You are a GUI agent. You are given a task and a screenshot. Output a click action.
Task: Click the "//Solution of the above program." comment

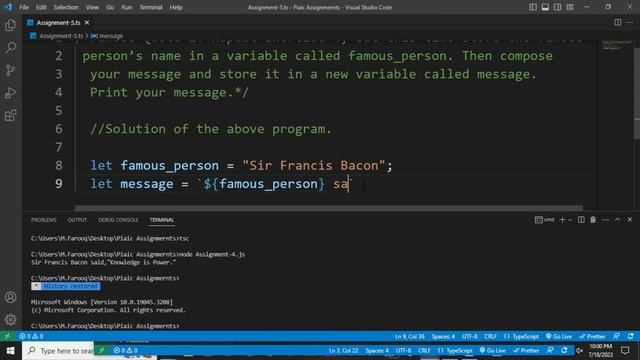point(211,129)
